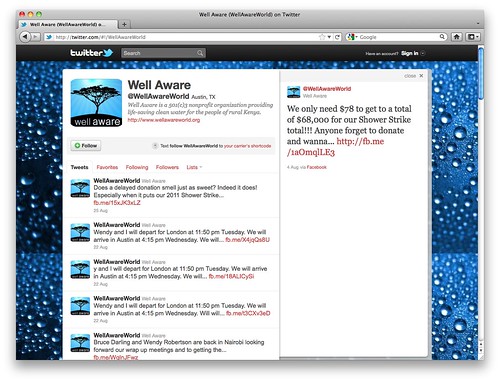Close the tweet detail pane
This screenshot has width=500, height=382.
(414, 76)
